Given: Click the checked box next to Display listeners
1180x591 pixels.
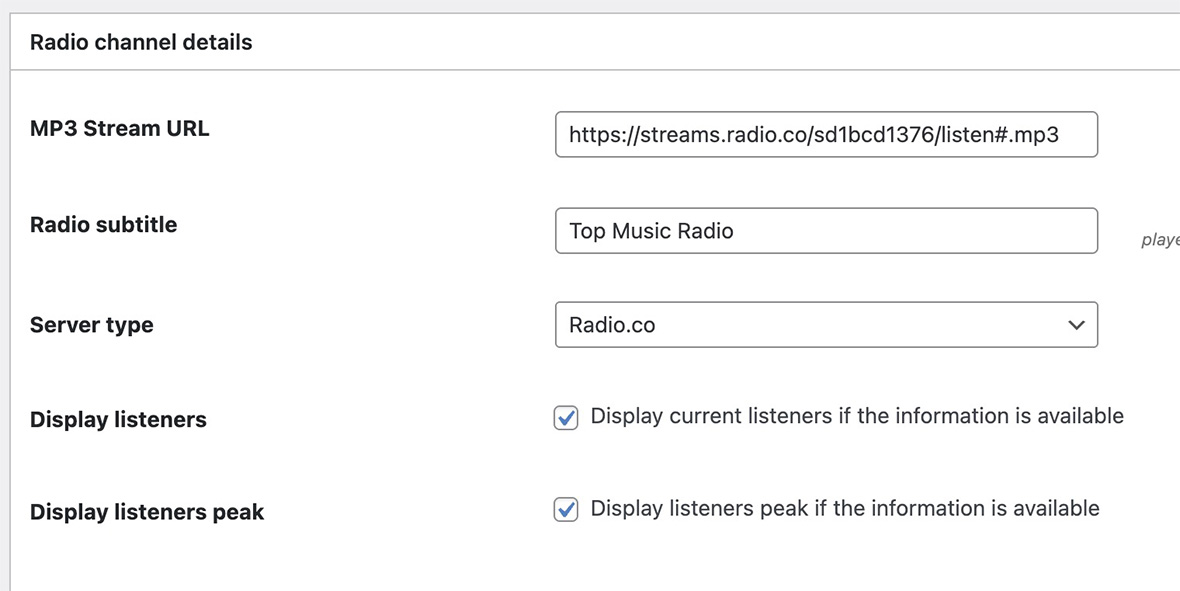Looking at the screenshot, I should [565, 417].
